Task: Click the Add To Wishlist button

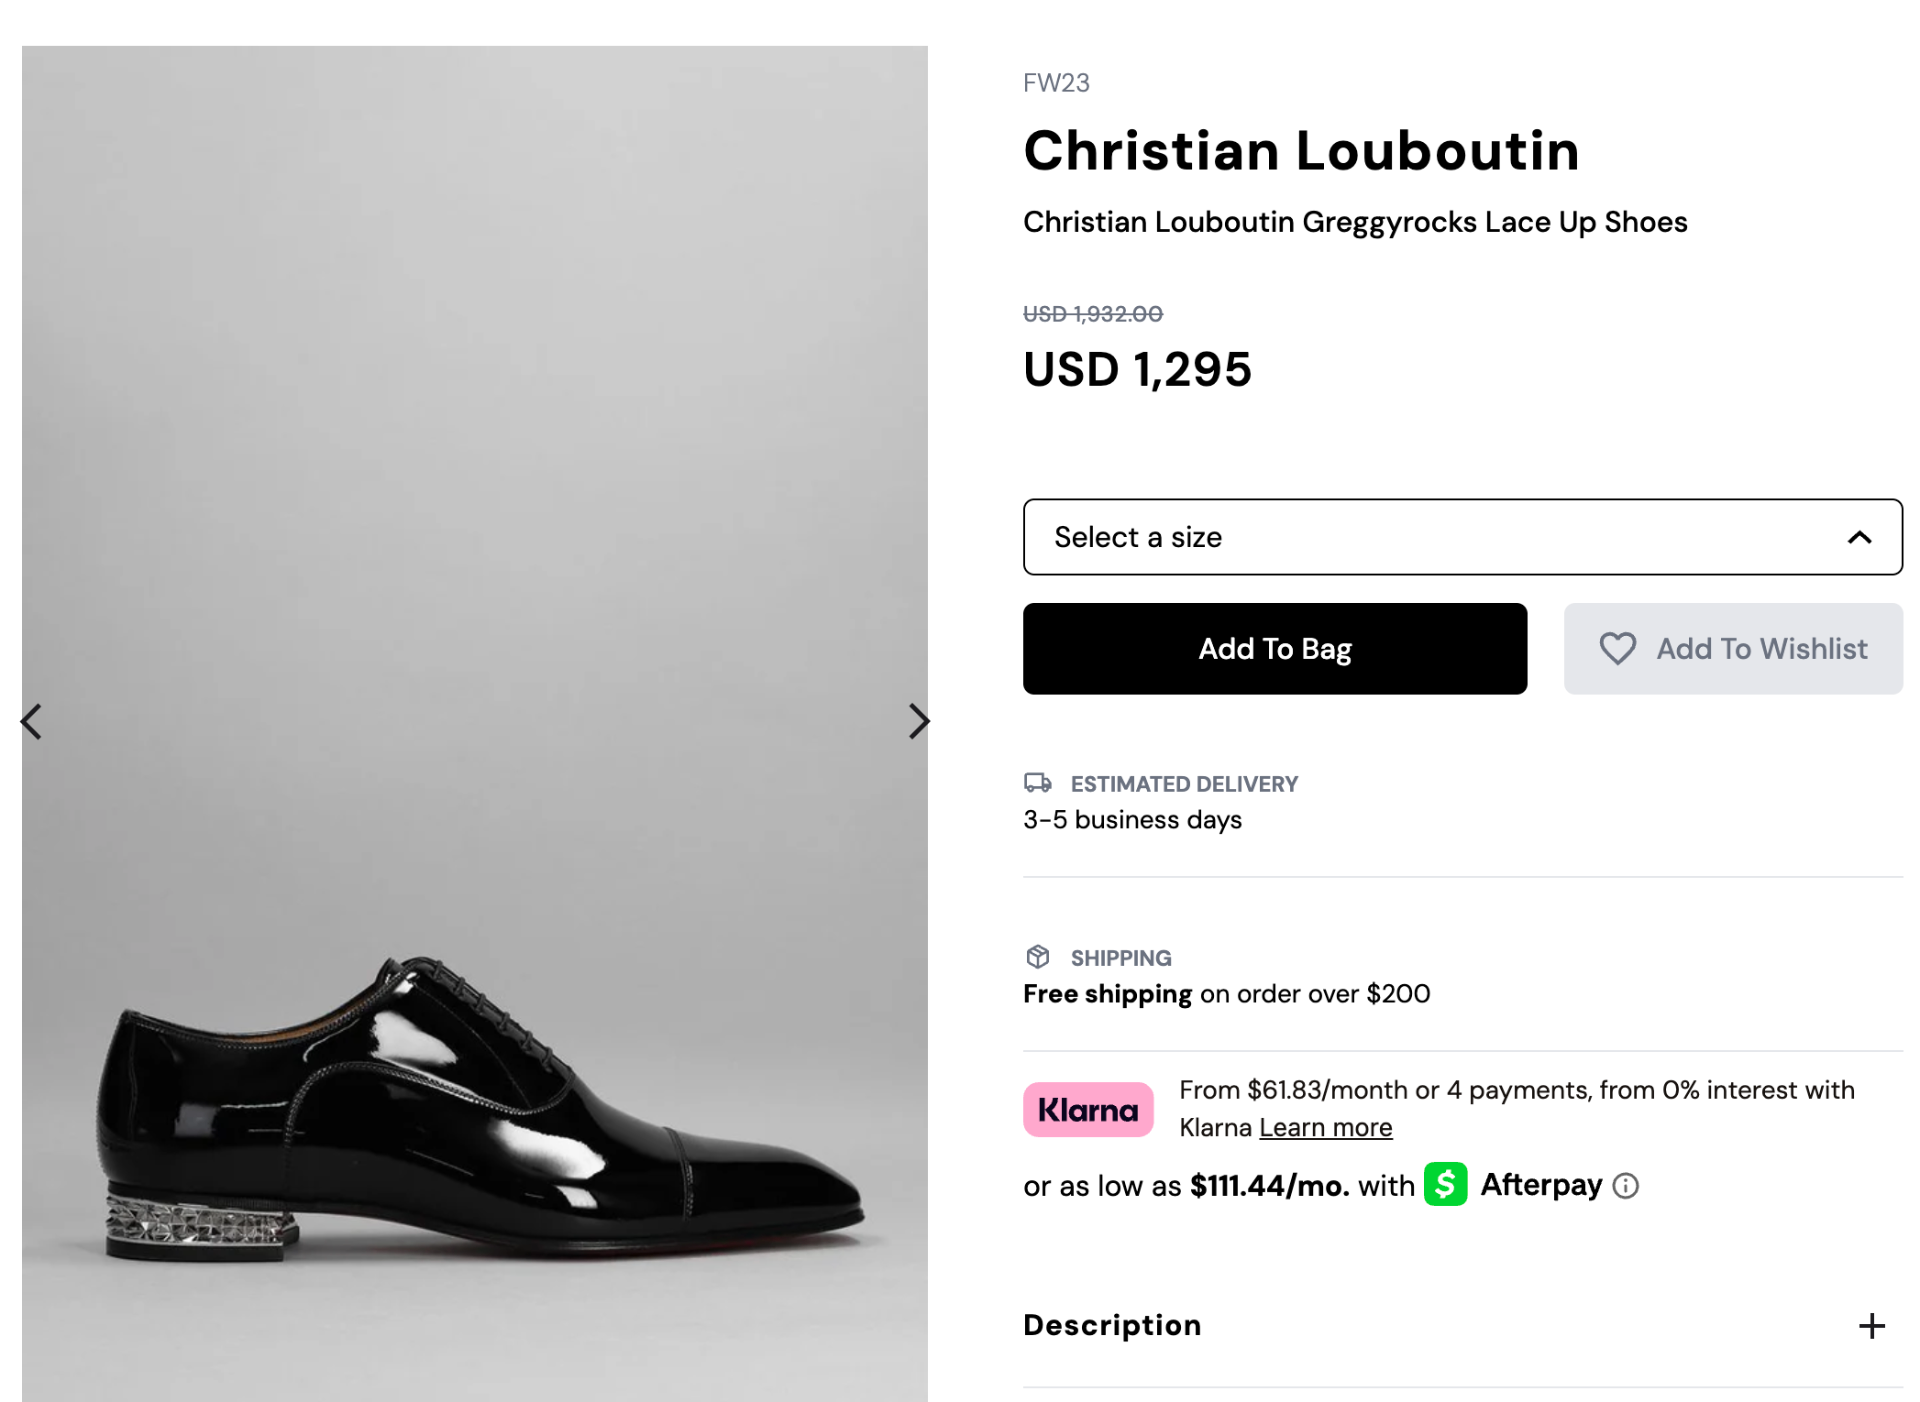Action: [1733, 649]
